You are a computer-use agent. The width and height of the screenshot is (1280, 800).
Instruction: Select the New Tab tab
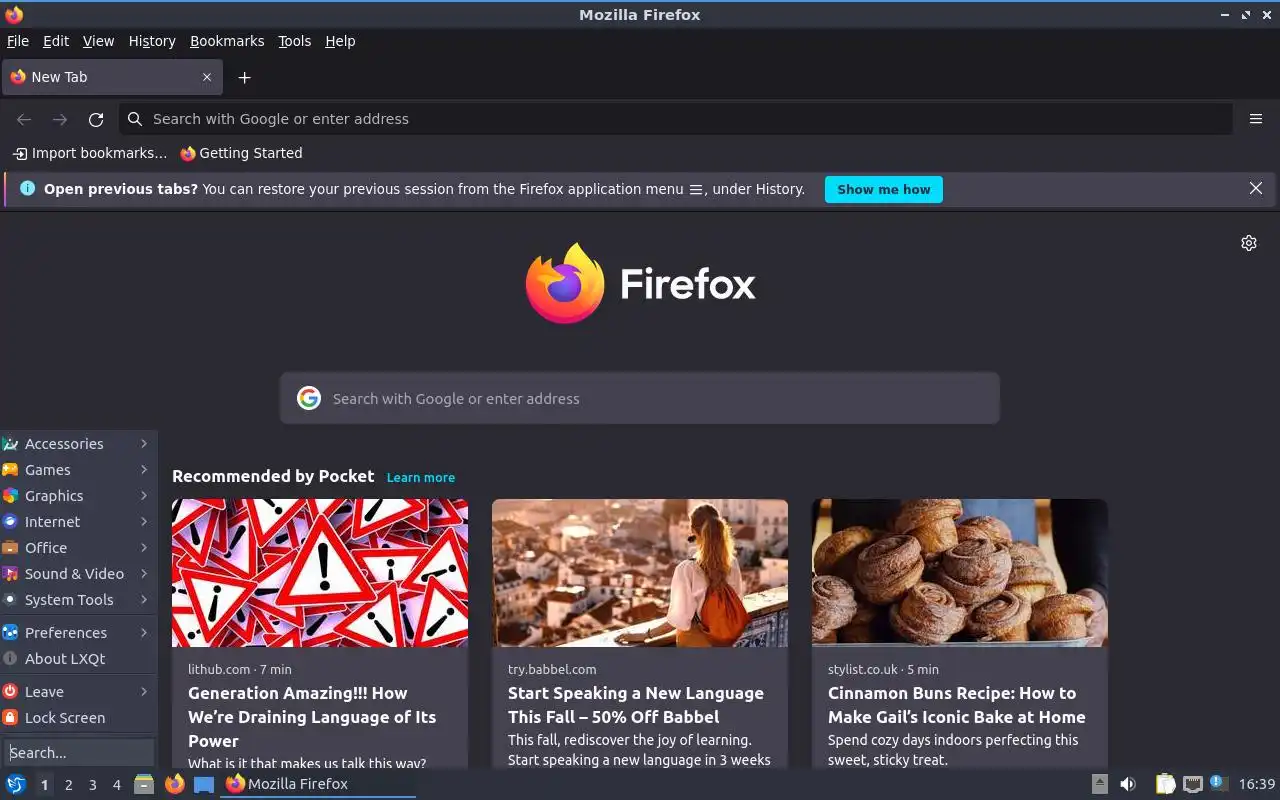point(111,77)
